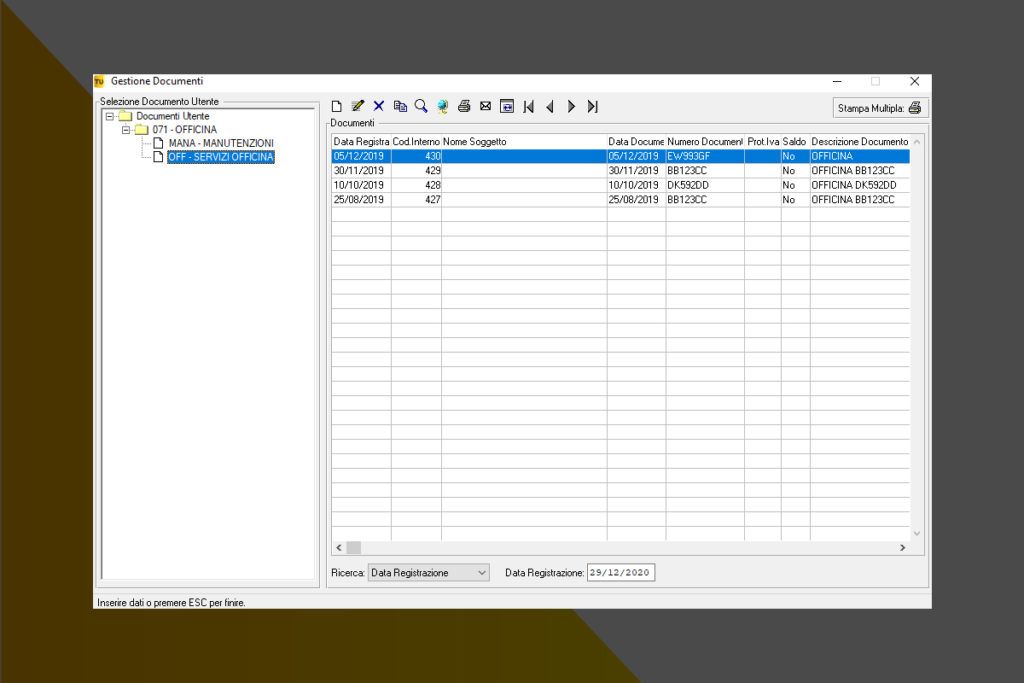The image size is (1024, 683).
Task: Open the Ricerca dropdown
Action: tap(428, 573)
